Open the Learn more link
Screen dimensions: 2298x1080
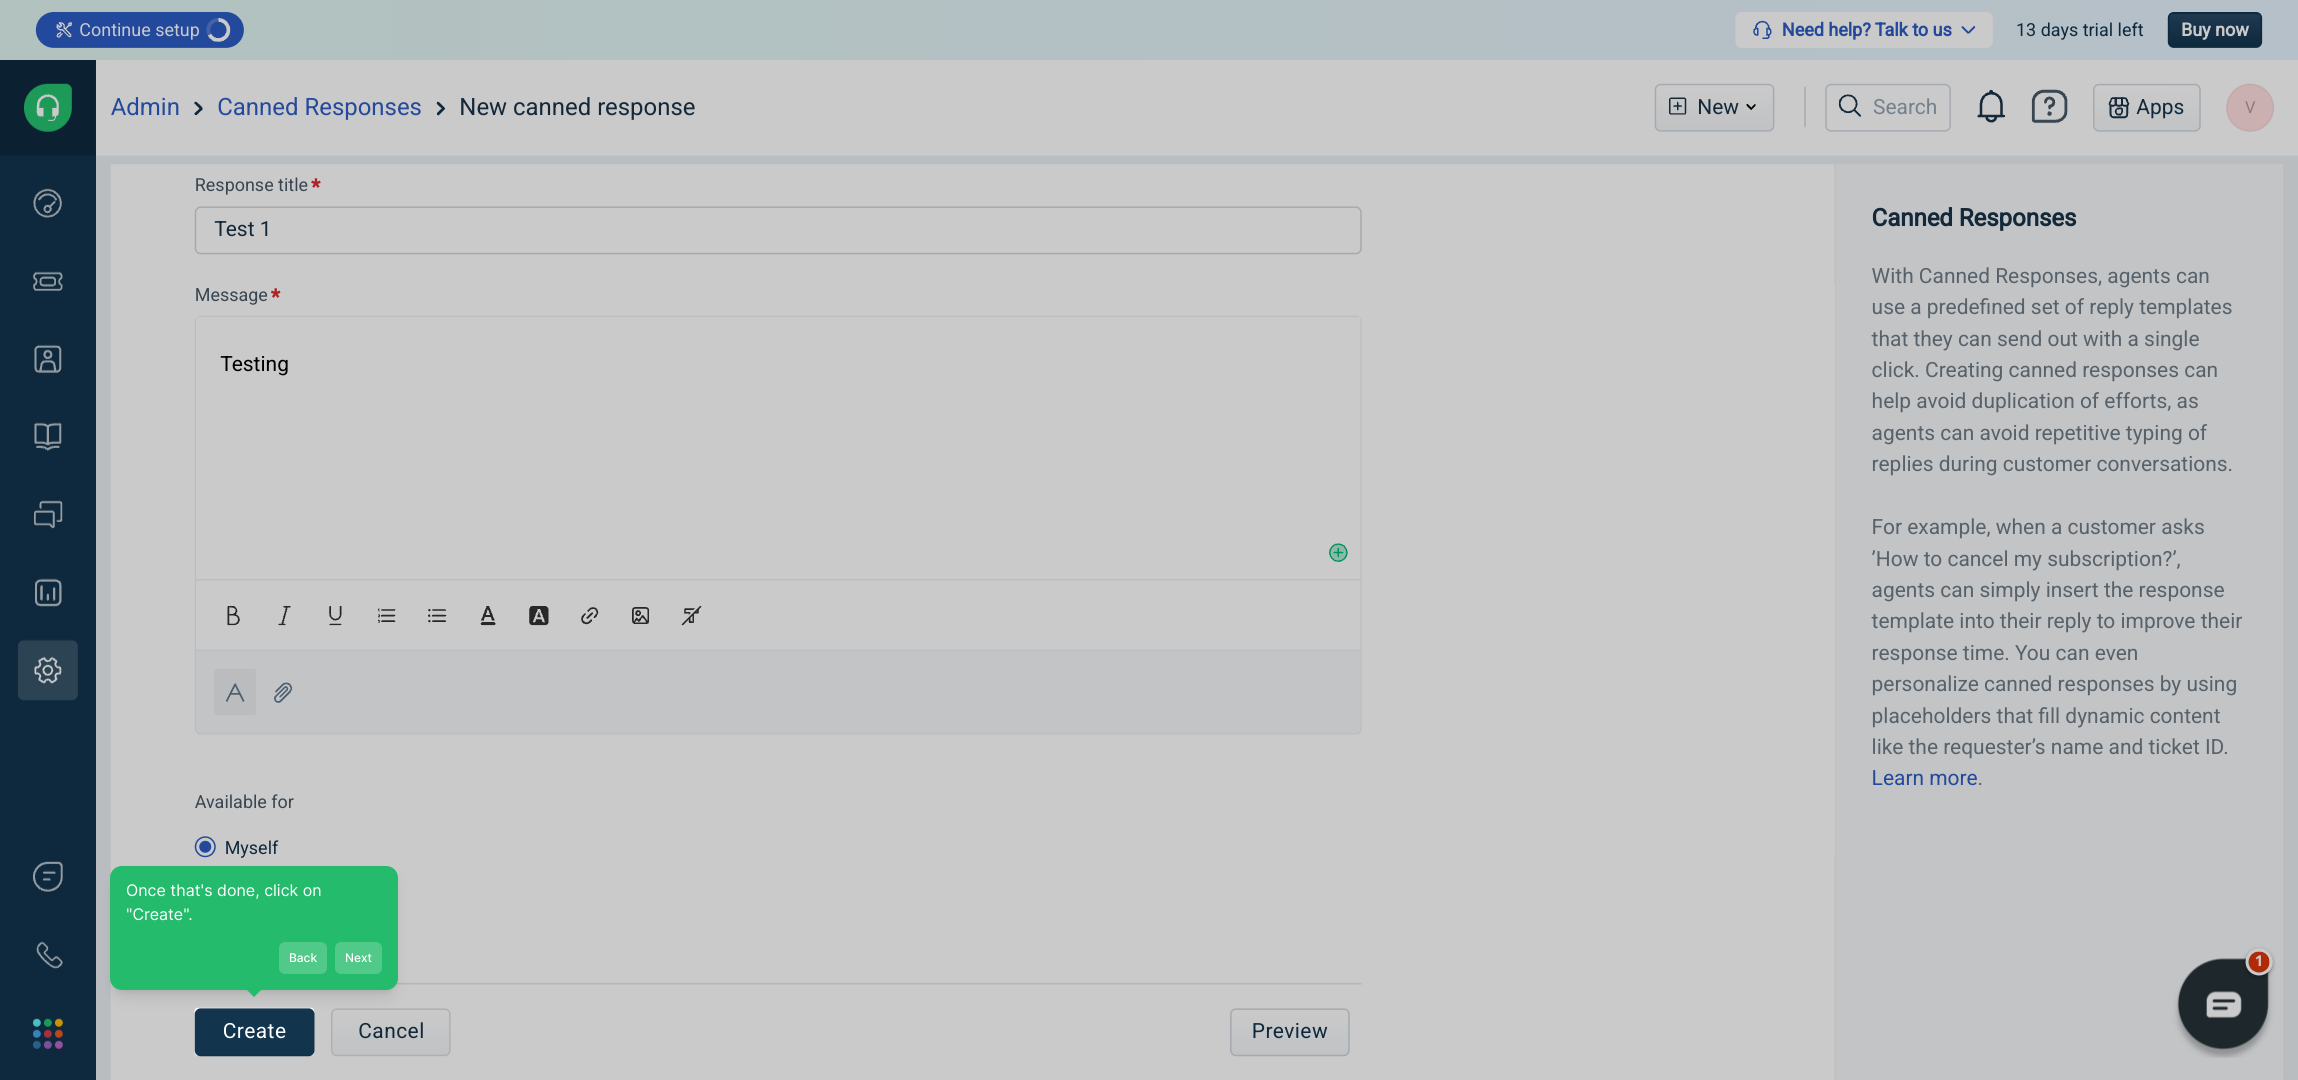[x=1924, y=778]
